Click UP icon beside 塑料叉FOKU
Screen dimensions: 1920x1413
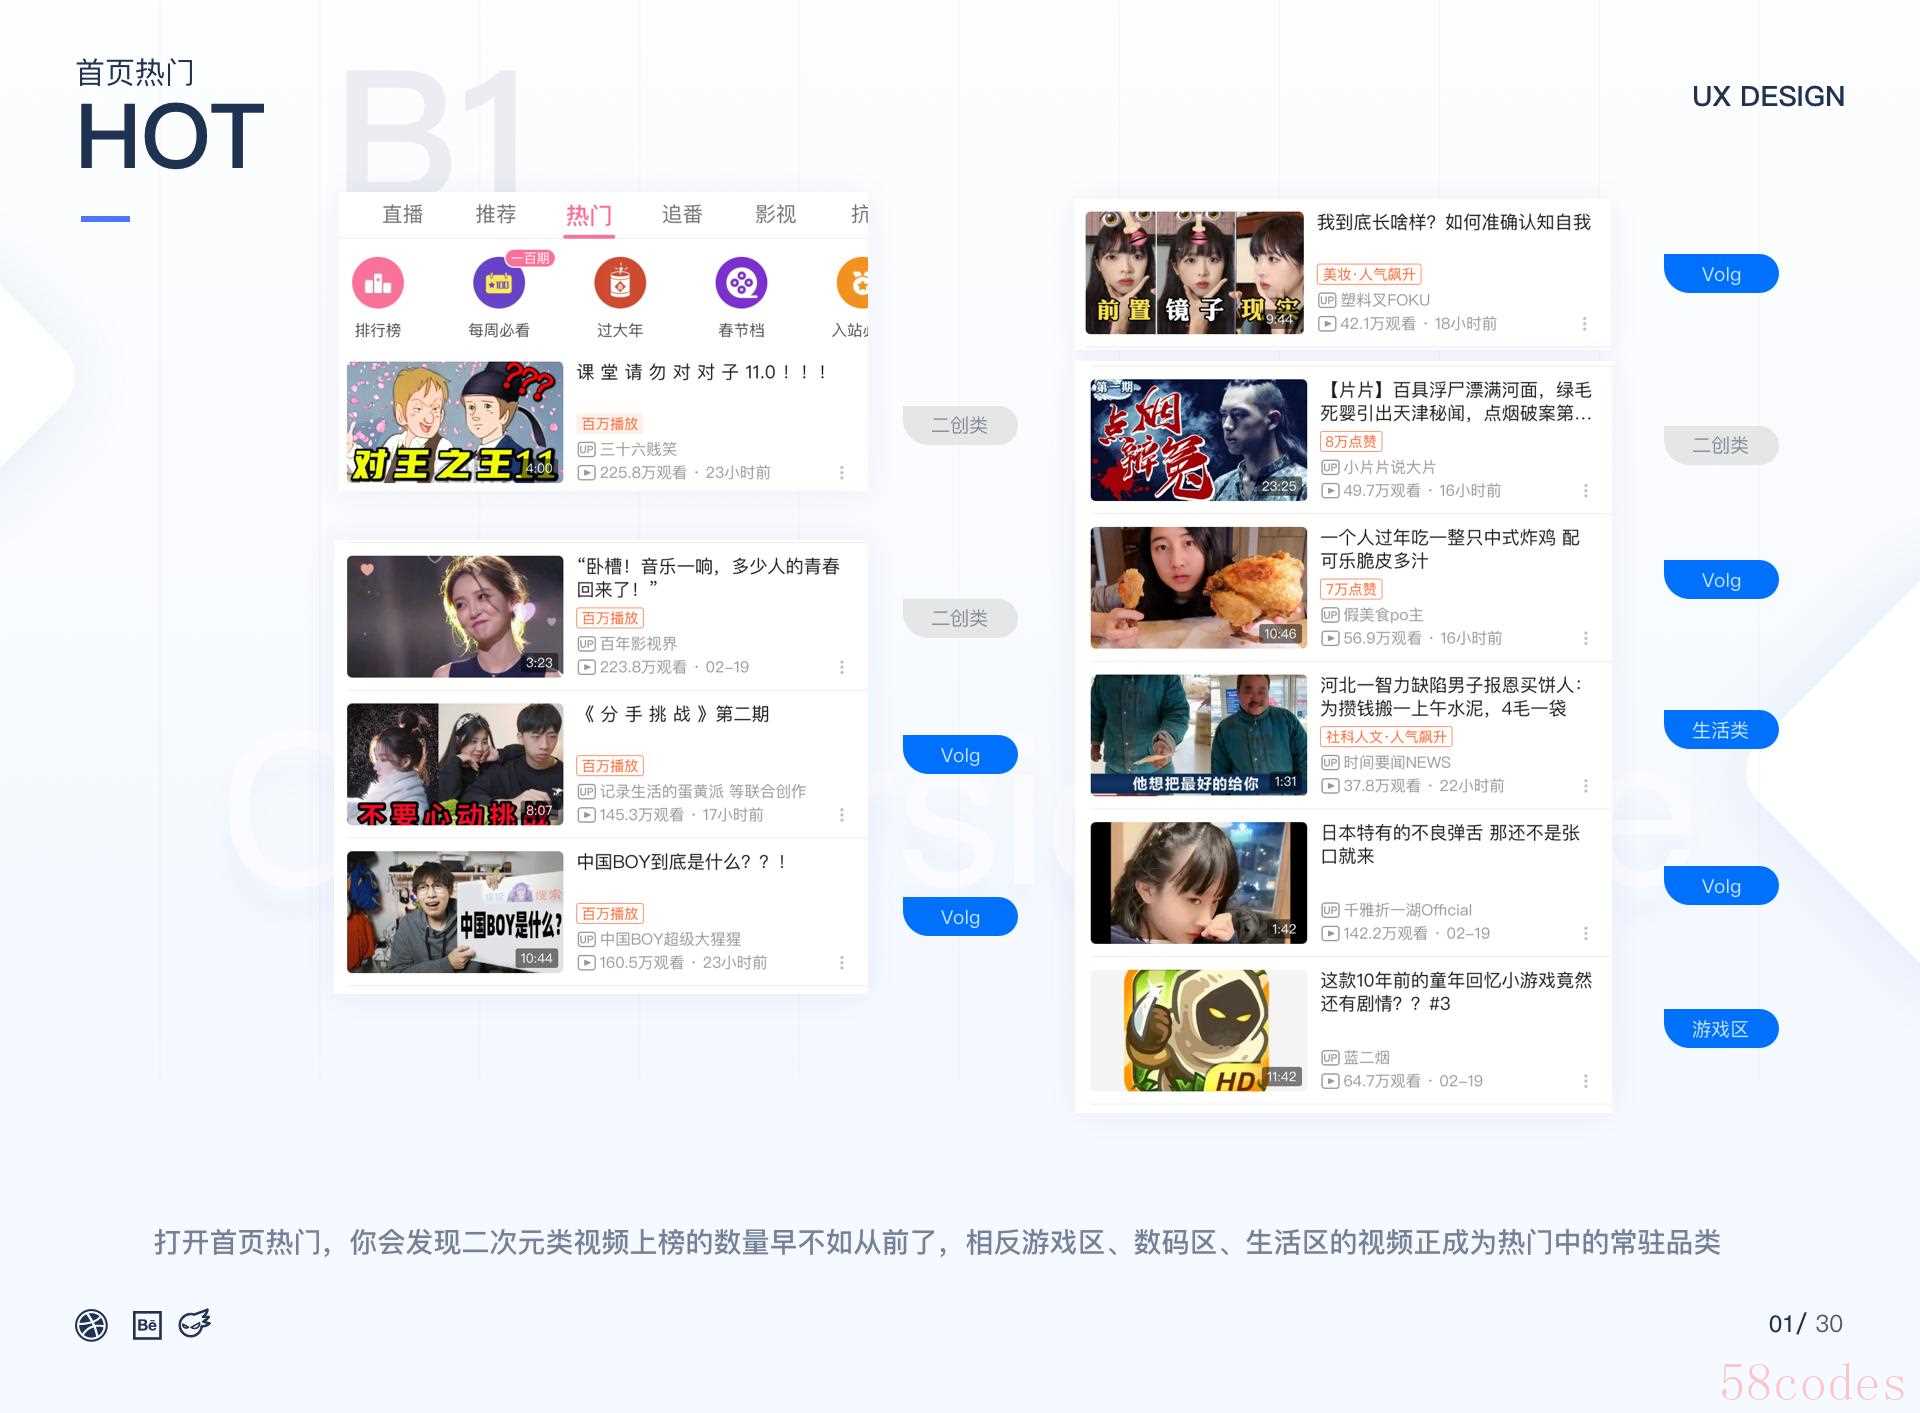pyautogui.click(x=1327, y=300)
